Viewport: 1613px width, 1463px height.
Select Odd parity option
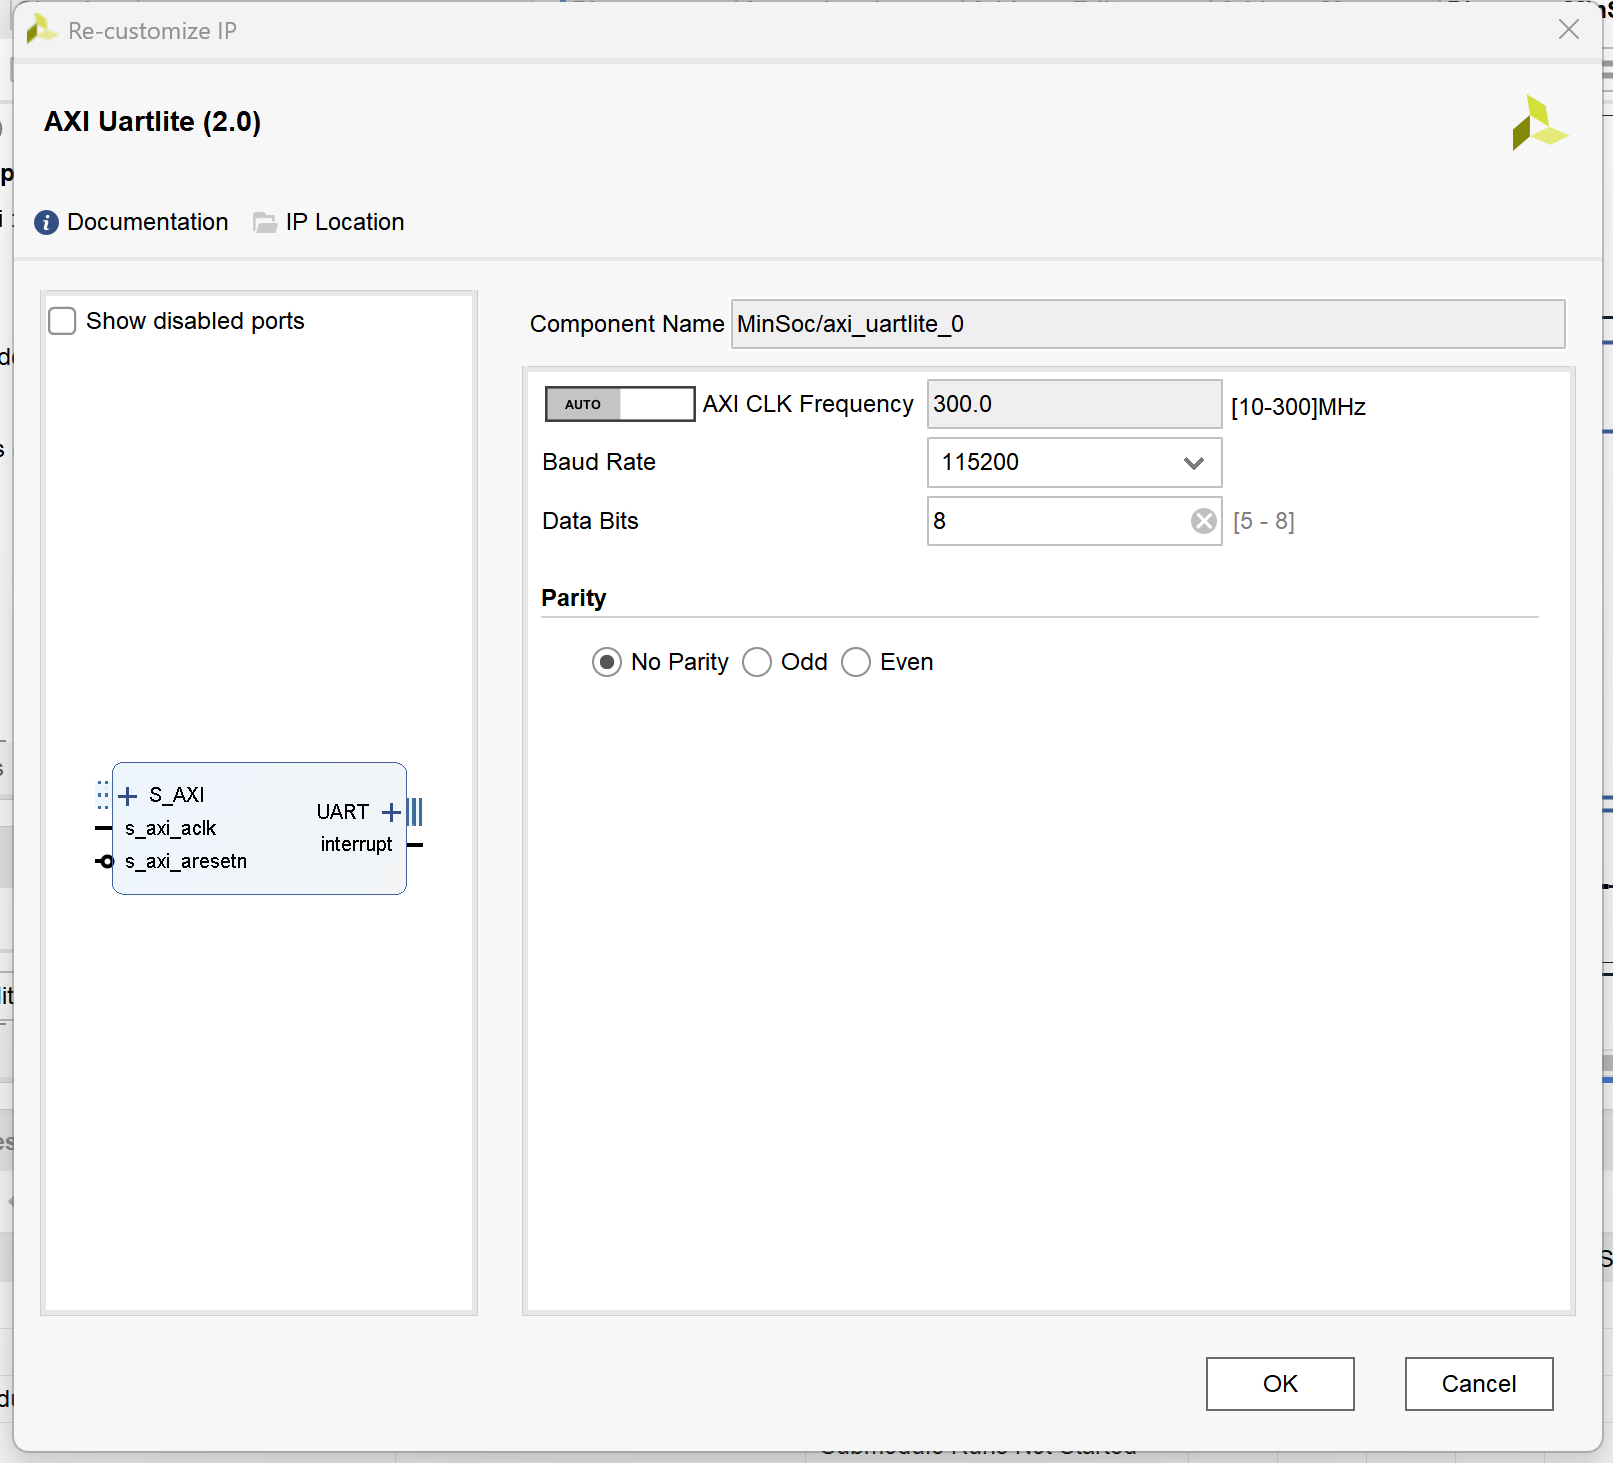[x=757, y=662]
